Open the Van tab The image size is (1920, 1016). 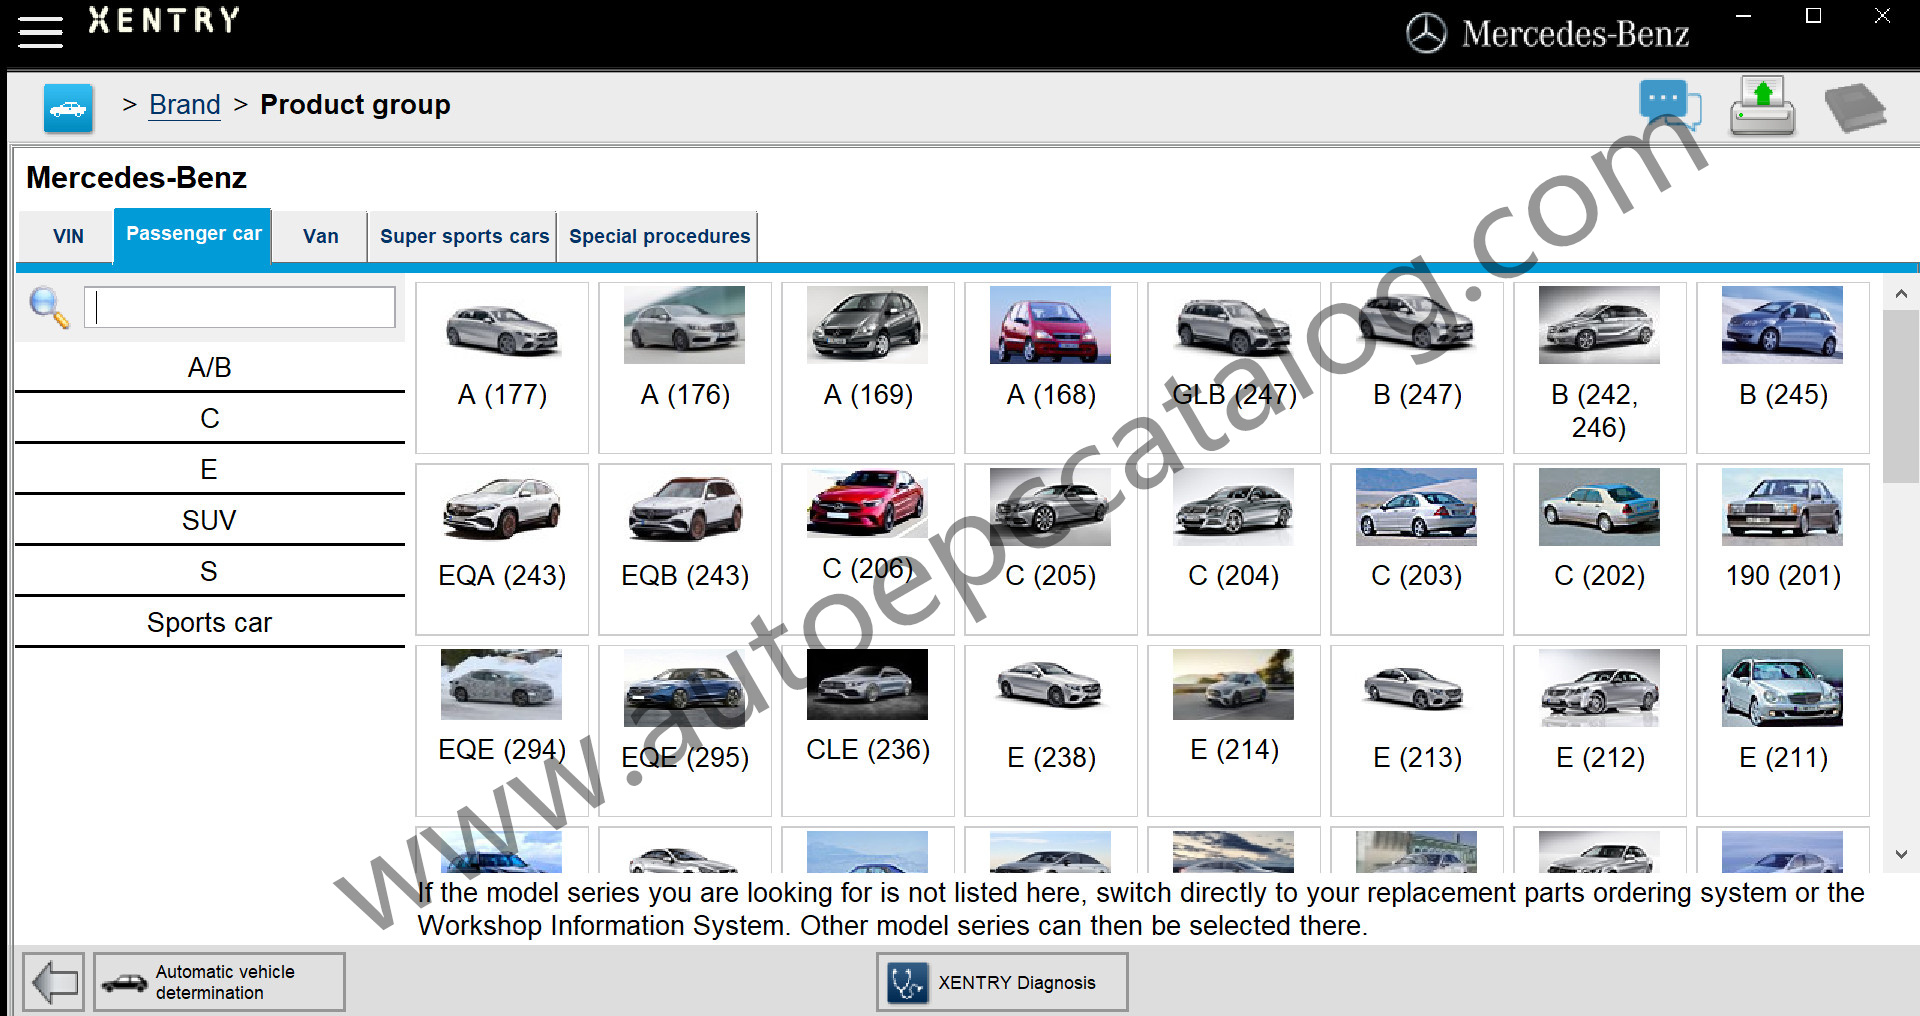click(x=320, y=237)
